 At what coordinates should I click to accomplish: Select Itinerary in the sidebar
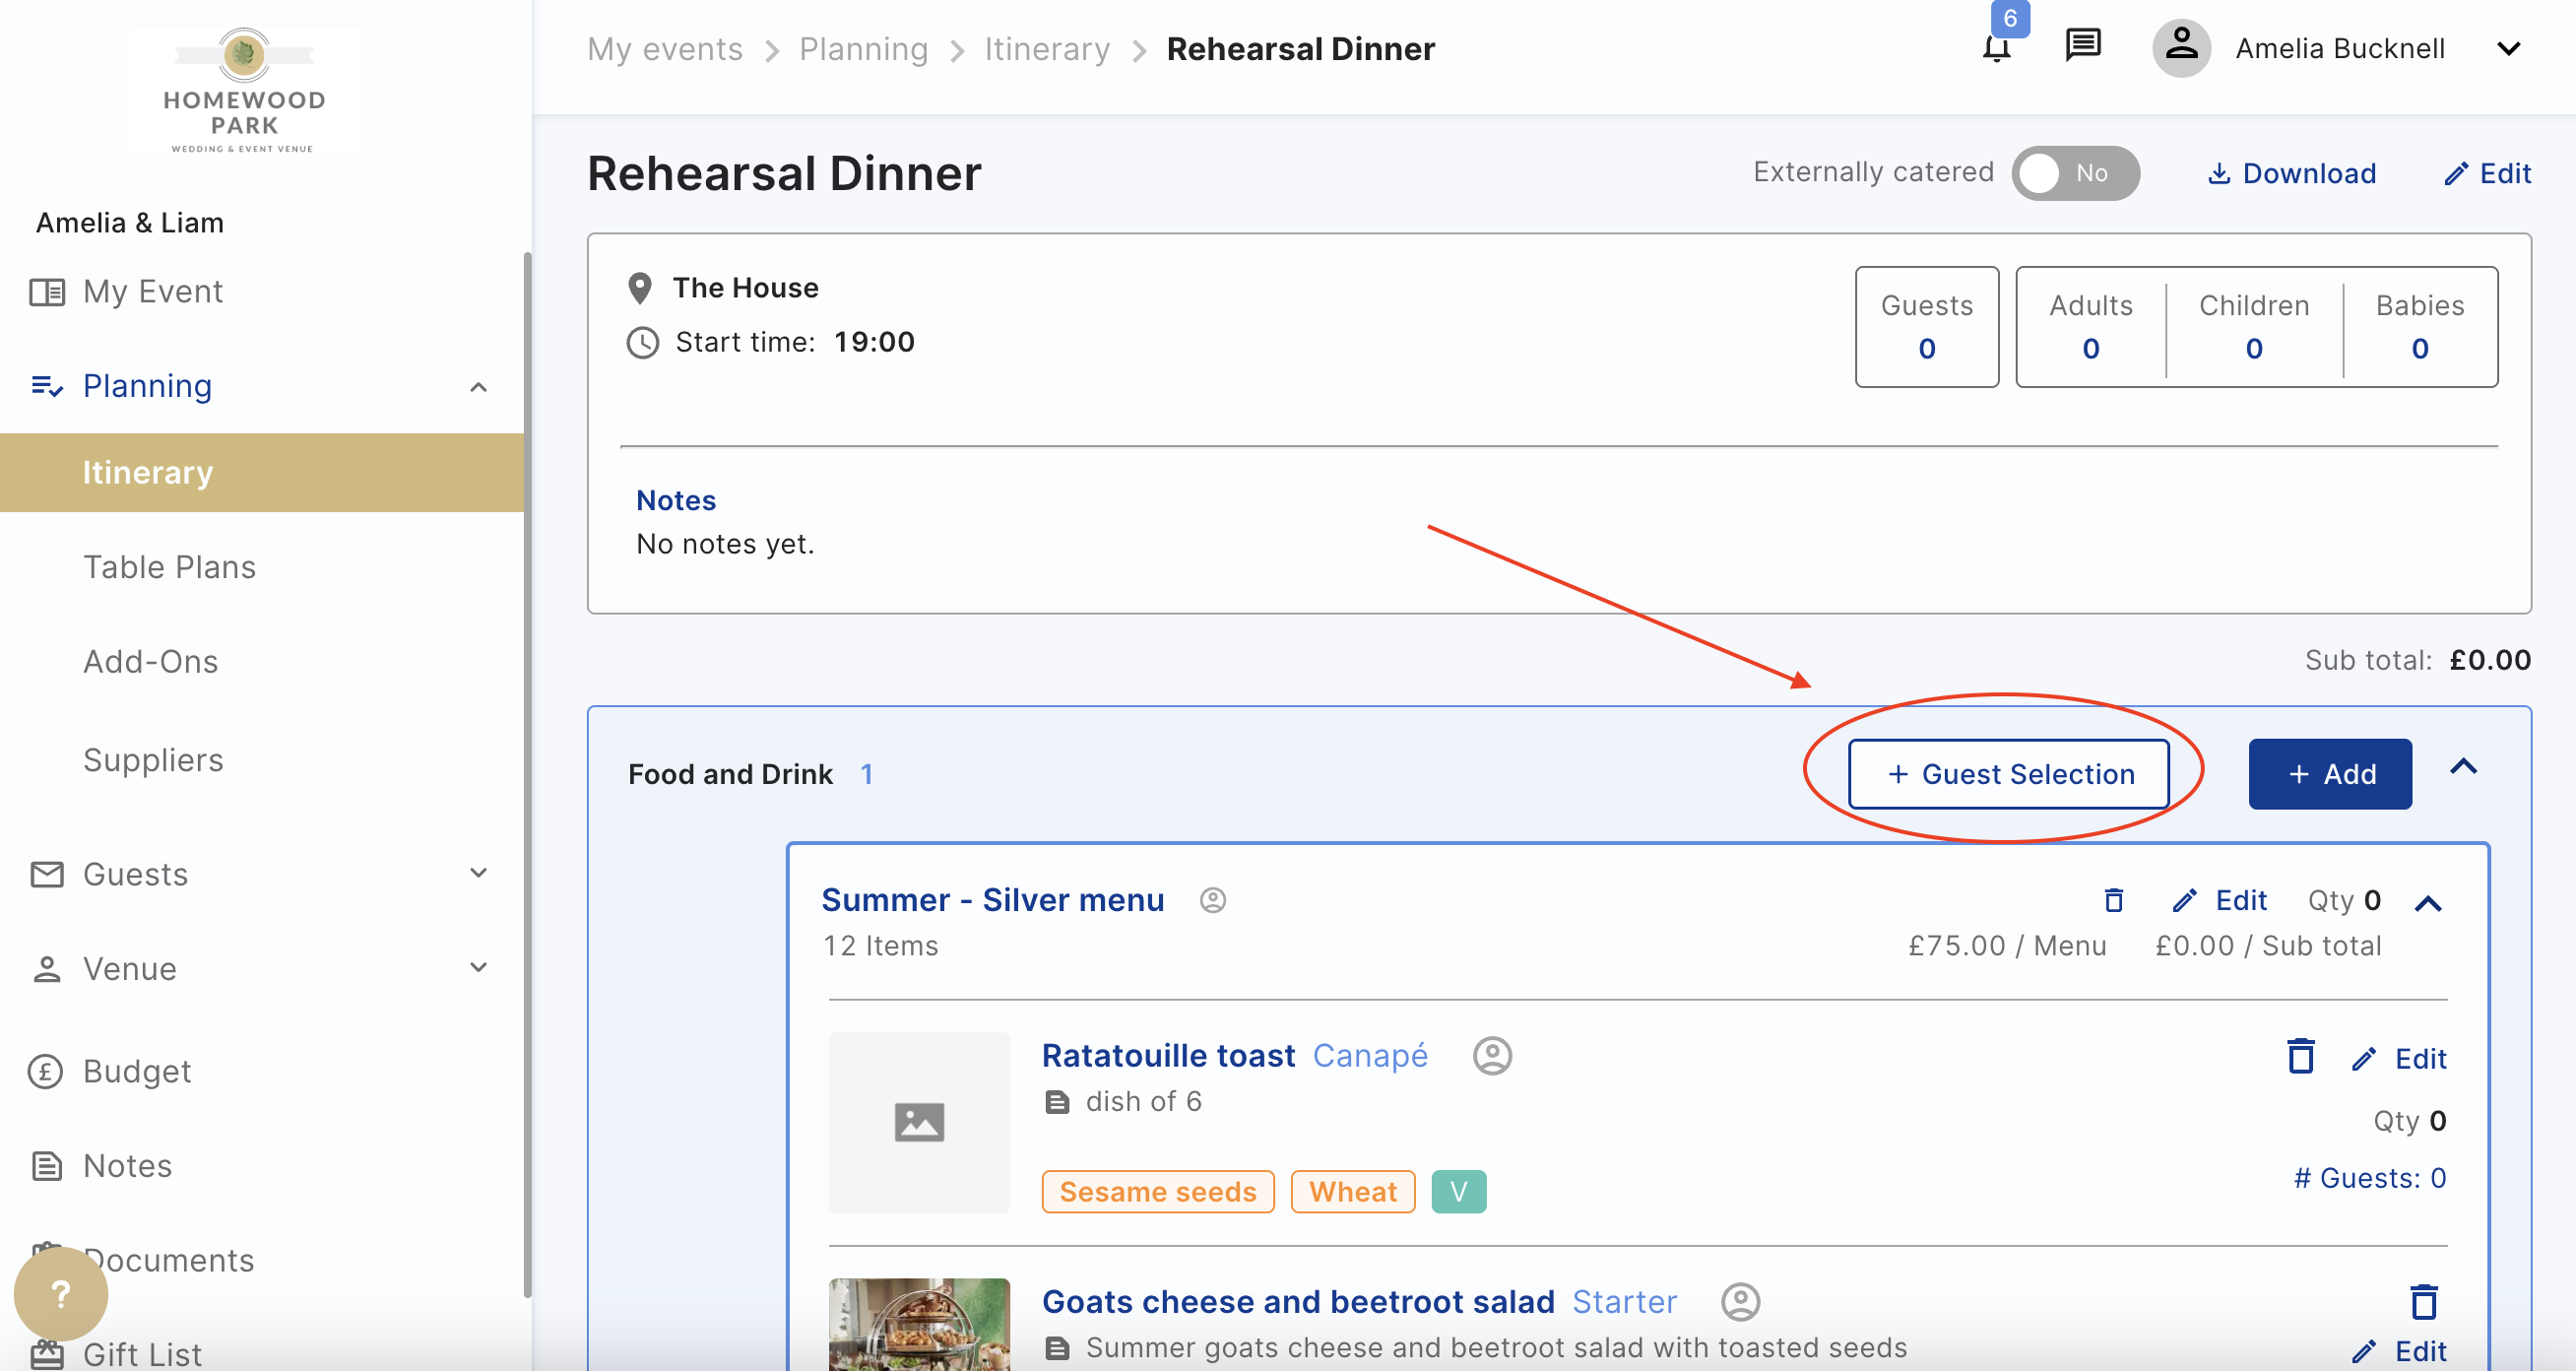click(262, 472)
